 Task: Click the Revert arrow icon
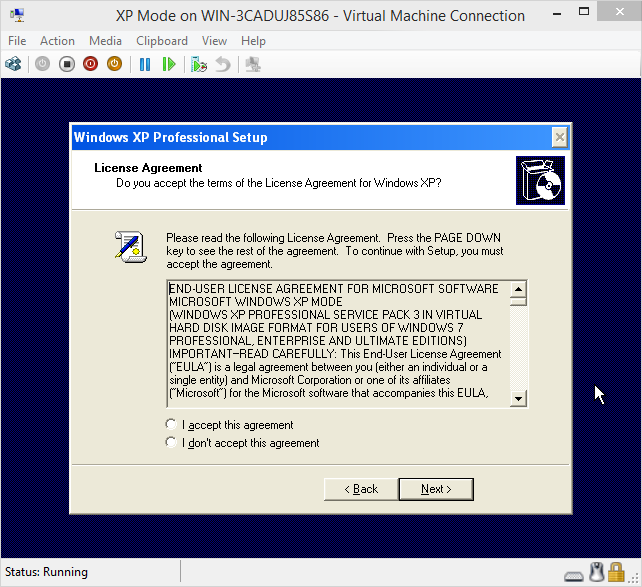(x=223, y=64)
